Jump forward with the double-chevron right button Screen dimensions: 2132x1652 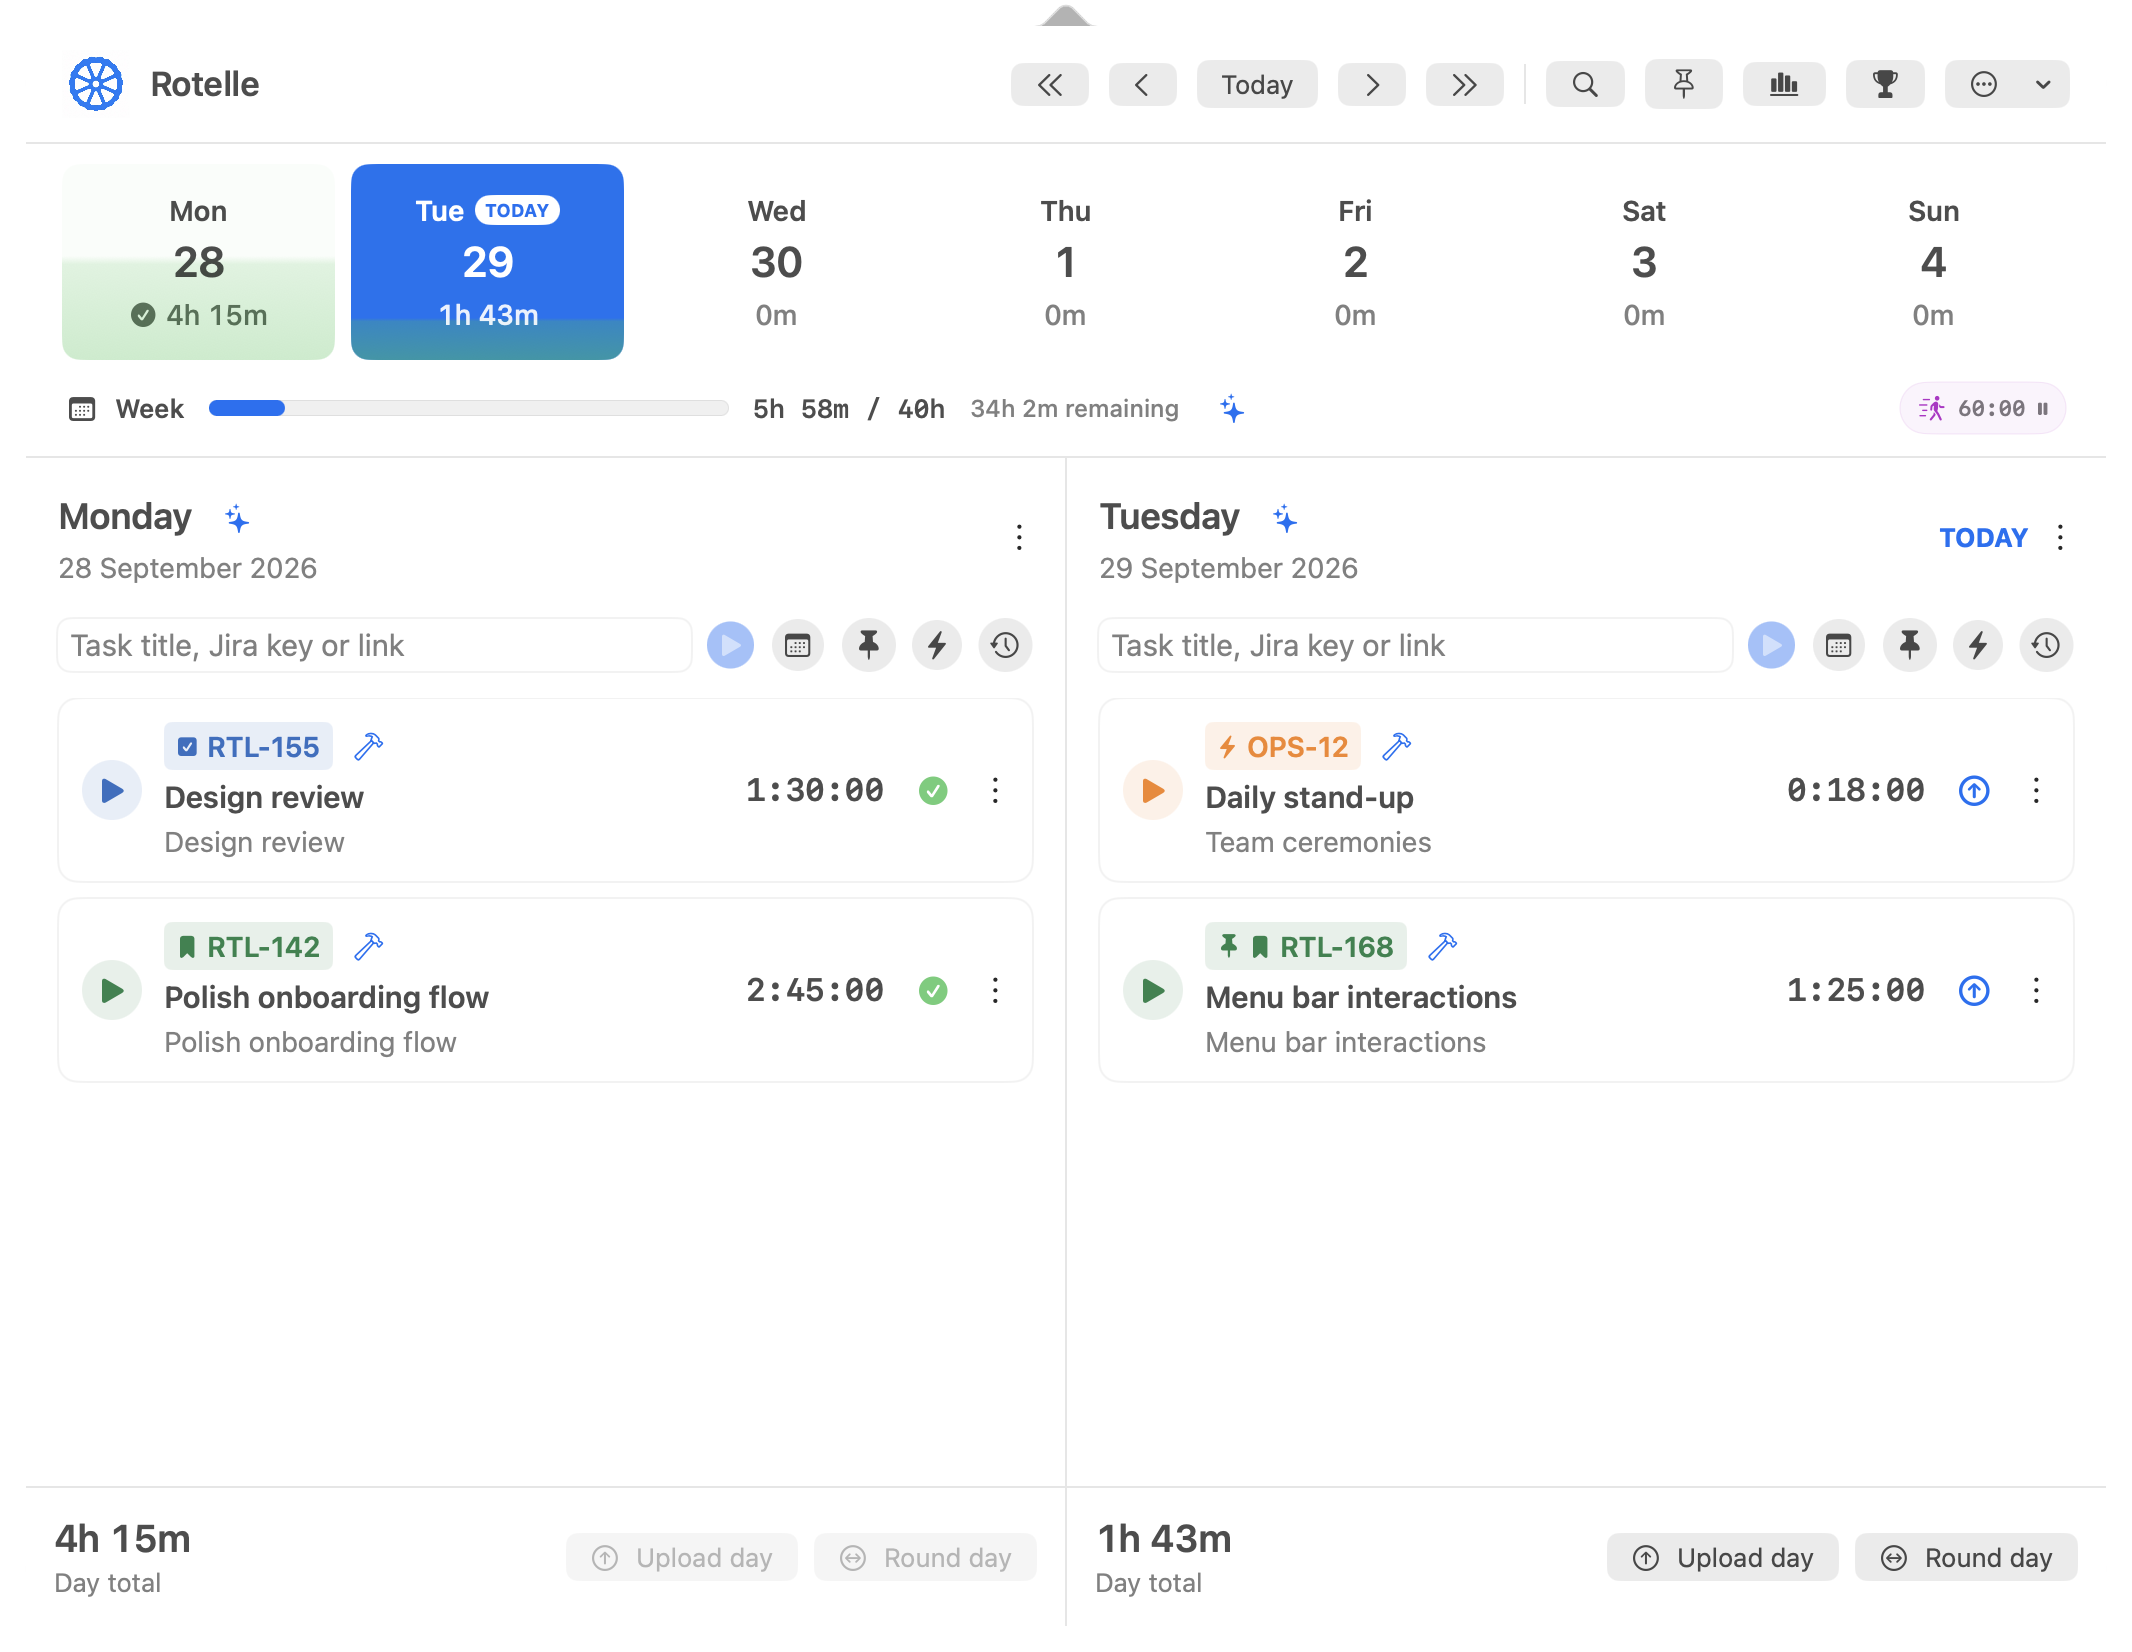(1464, 85)
